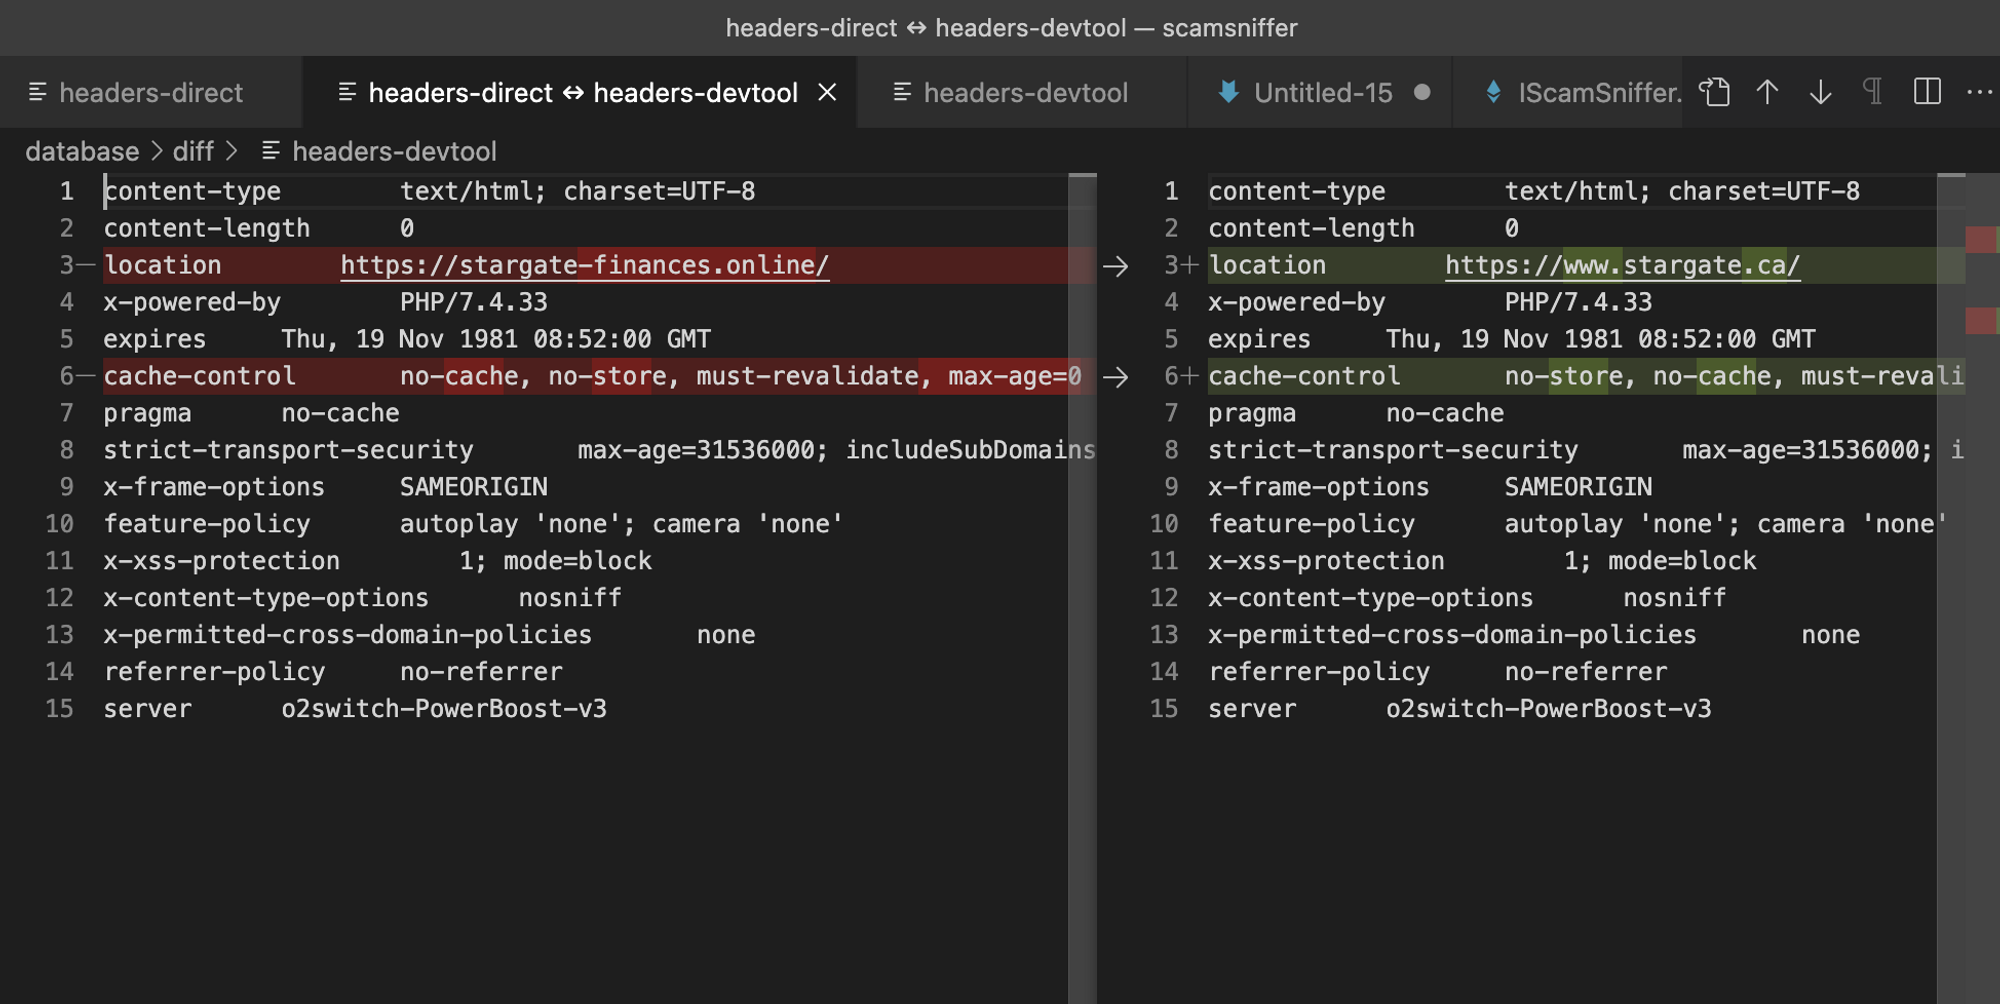This screenshot has height=1004, width=2000.
Task: Jump to next change down arrow
Action: point(1820,92)
